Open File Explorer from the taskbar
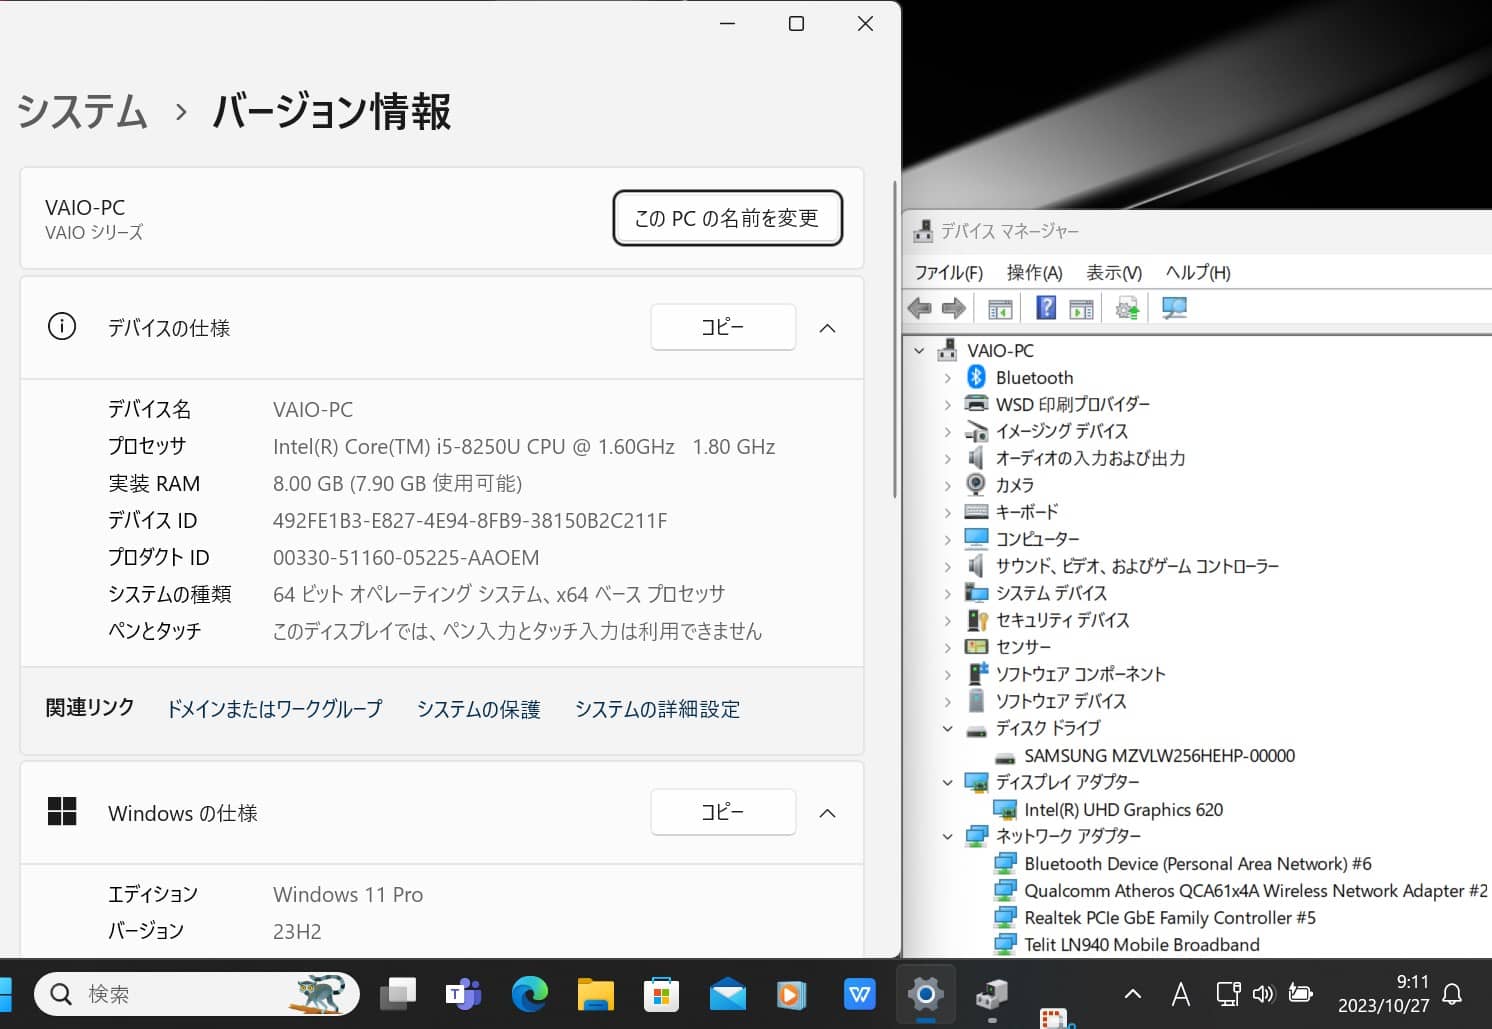The image size is (1492, 1029). coord(596,994)
